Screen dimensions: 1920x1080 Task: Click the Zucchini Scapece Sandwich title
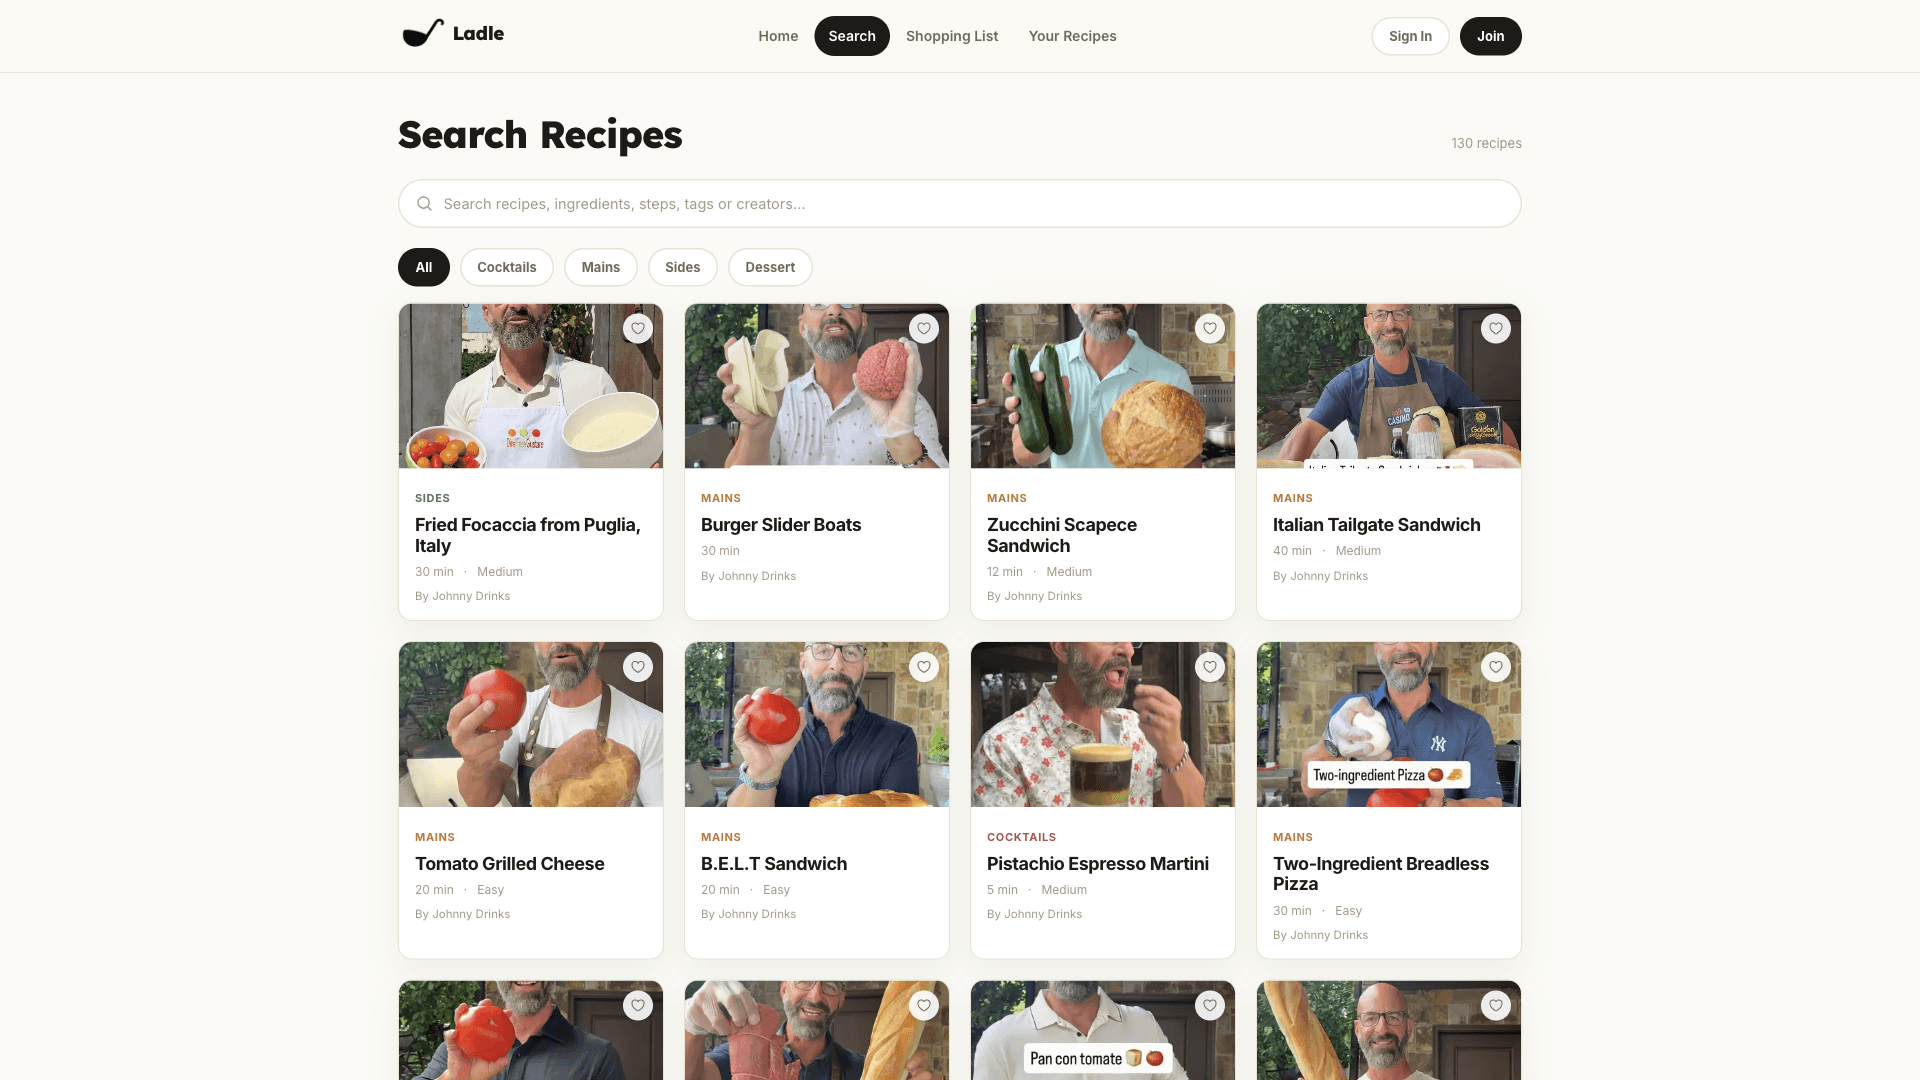pos(1062,535)
